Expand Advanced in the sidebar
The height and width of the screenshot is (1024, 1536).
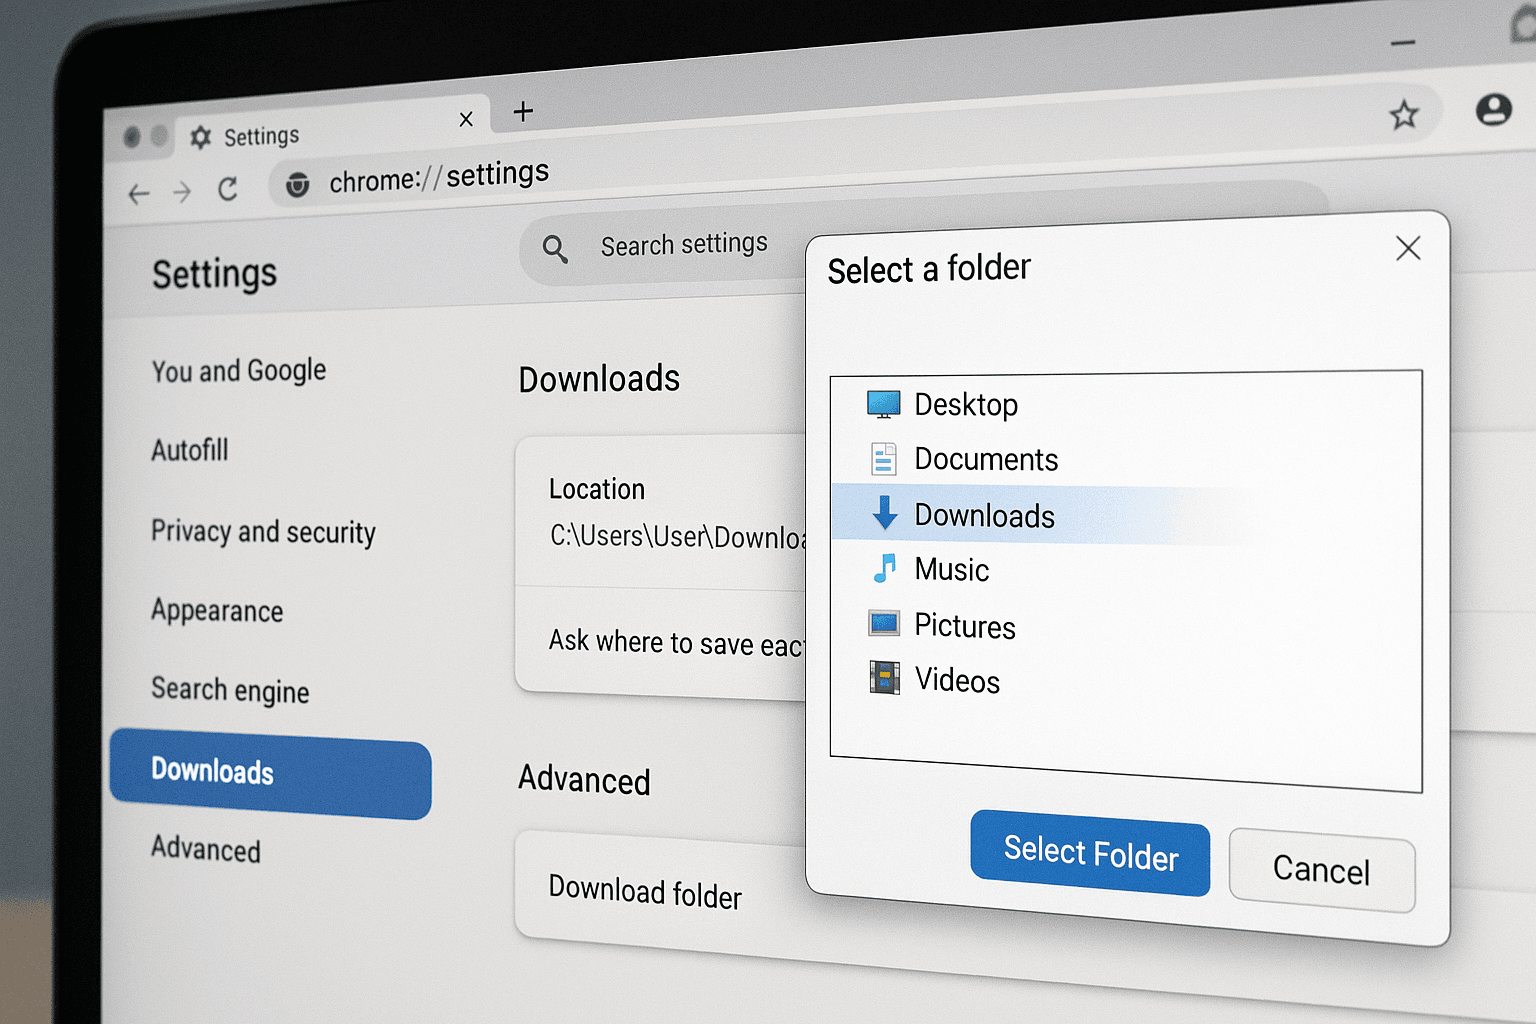tap(206, 849)
